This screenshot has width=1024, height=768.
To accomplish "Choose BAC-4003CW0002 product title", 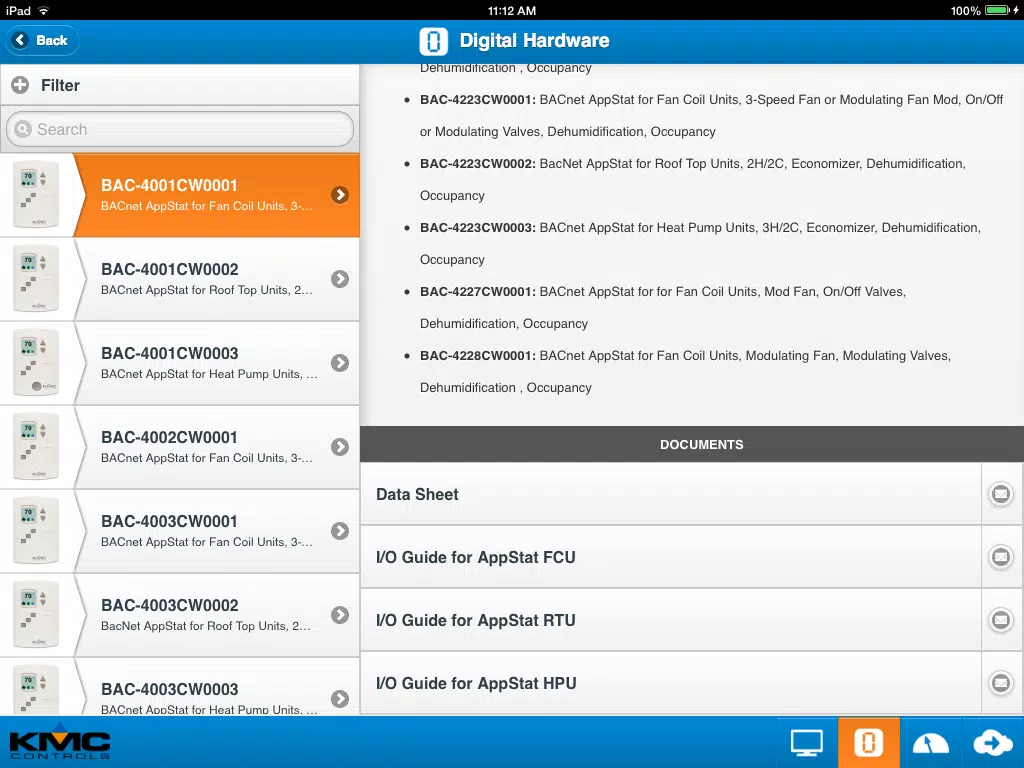I will click(x=170, y=605).
